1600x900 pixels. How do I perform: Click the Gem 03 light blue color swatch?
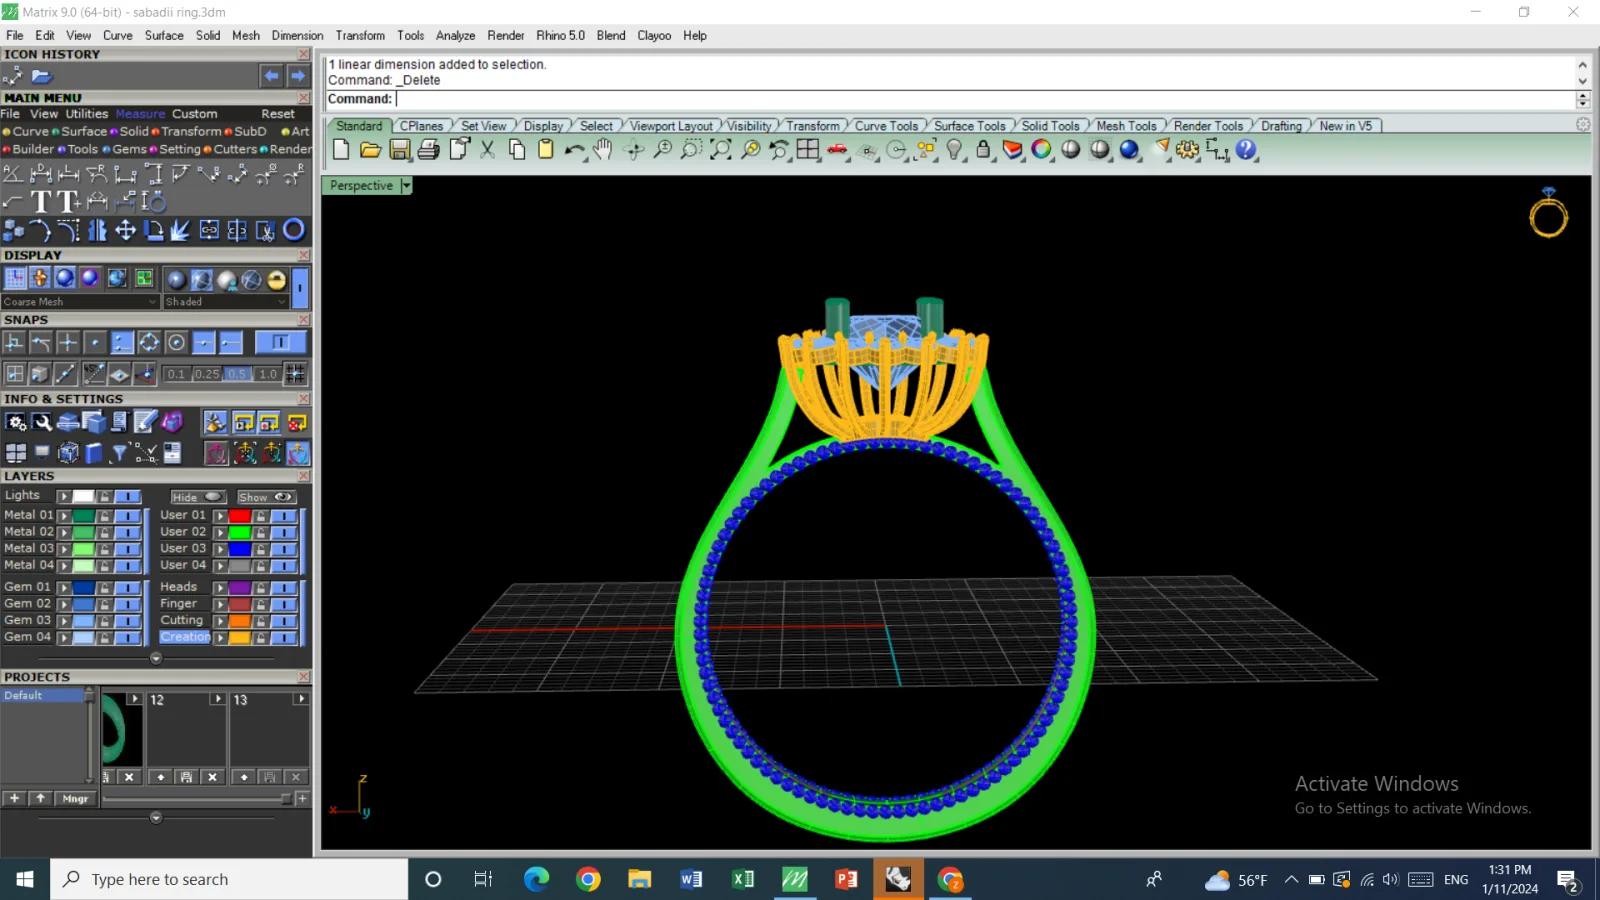[x=83, y=621]
